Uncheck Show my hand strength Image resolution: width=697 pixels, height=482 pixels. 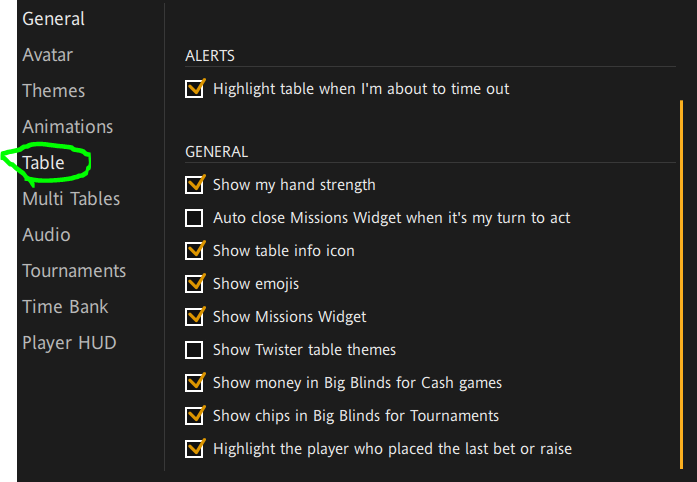click(195, 185)
